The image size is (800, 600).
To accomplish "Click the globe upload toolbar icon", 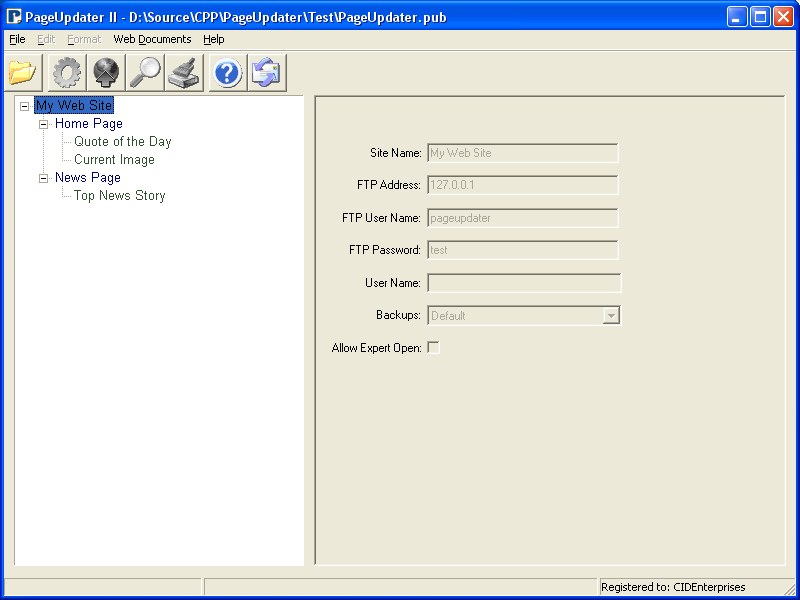I will [106, 73].
